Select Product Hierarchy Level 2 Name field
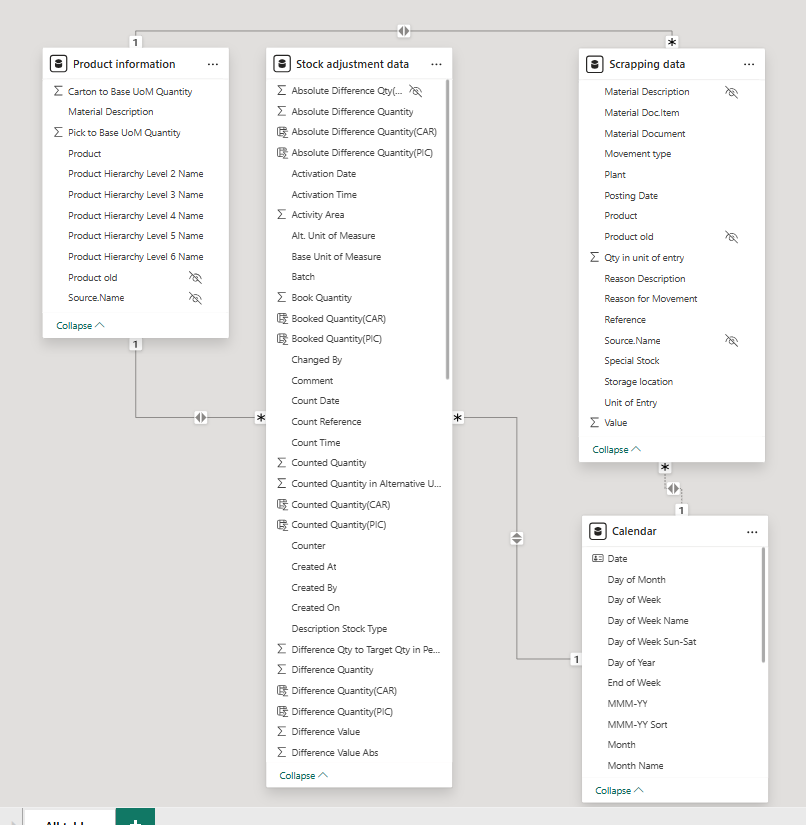 point(136,174)
